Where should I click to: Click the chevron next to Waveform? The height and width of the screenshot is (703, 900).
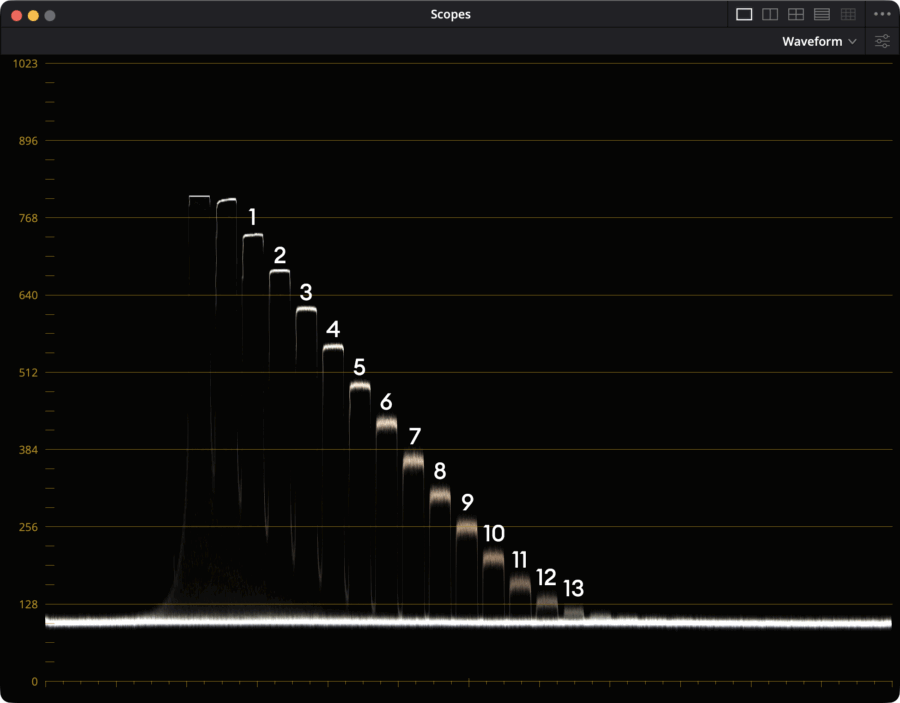tap(853, 41)
